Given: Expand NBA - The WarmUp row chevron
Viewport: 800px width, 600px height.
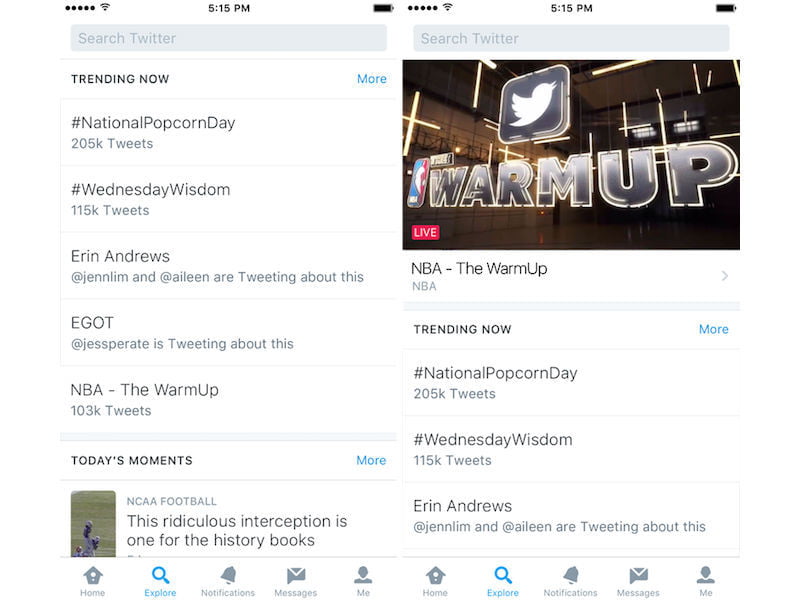Looking at the screenshot, I should tap(725, 276).
